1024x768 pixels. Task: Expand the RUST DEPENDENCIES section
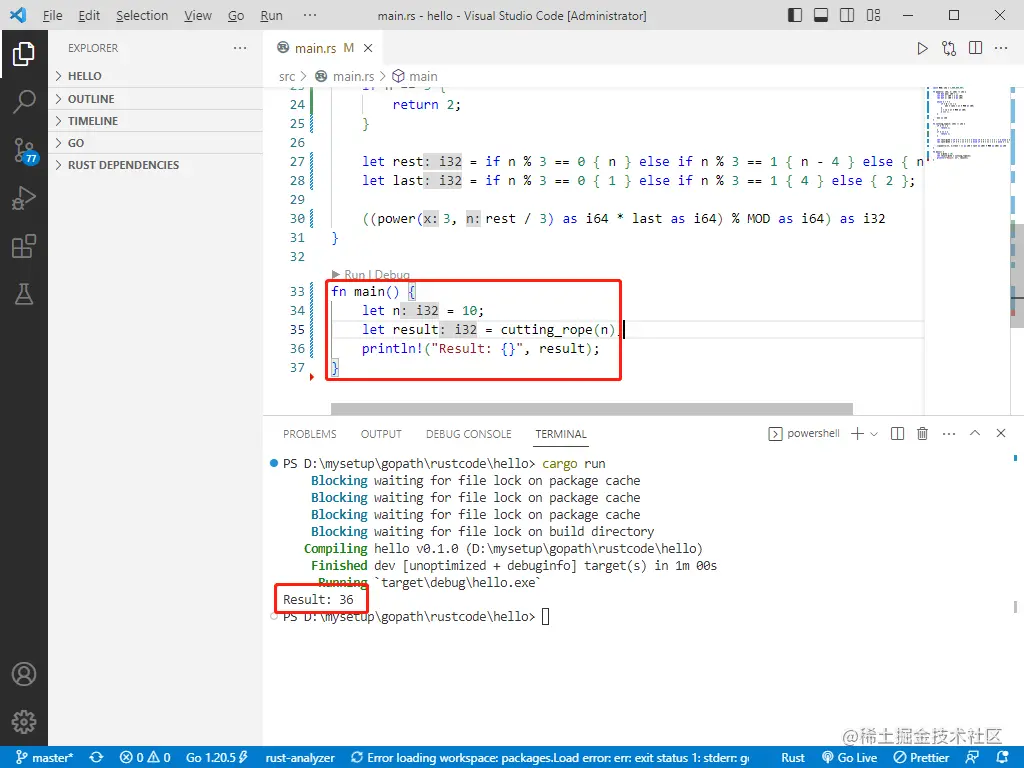click(156, 165)
